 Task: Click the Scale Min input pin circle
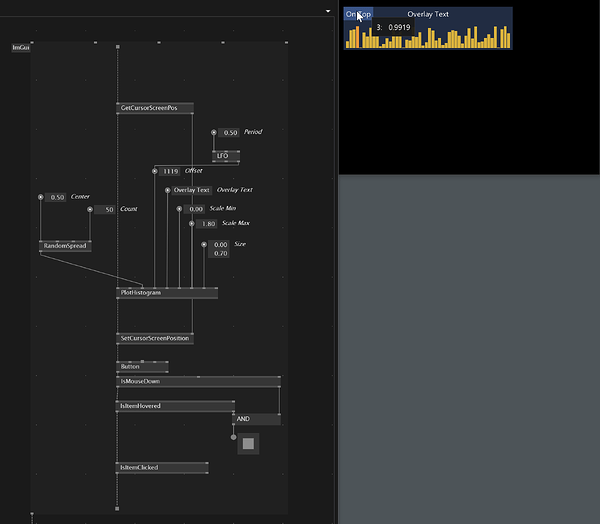coord(180,209)
